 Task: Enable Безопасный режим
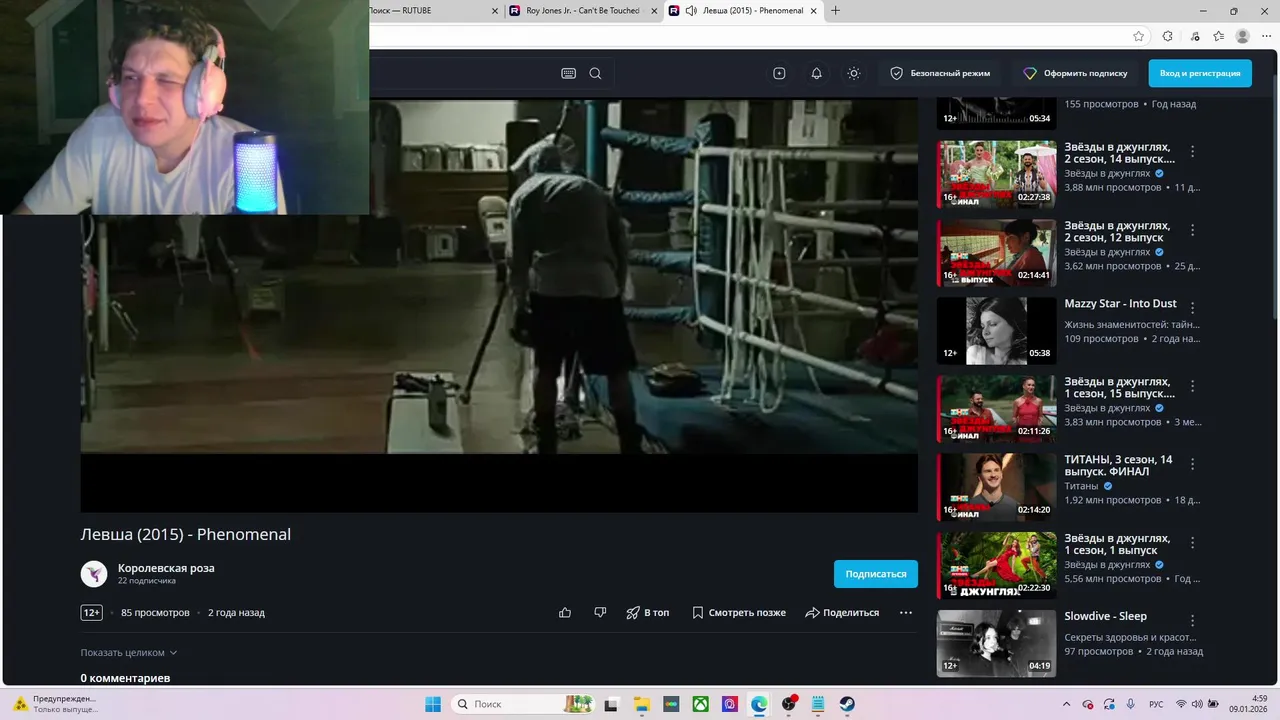tap(940, 73)
